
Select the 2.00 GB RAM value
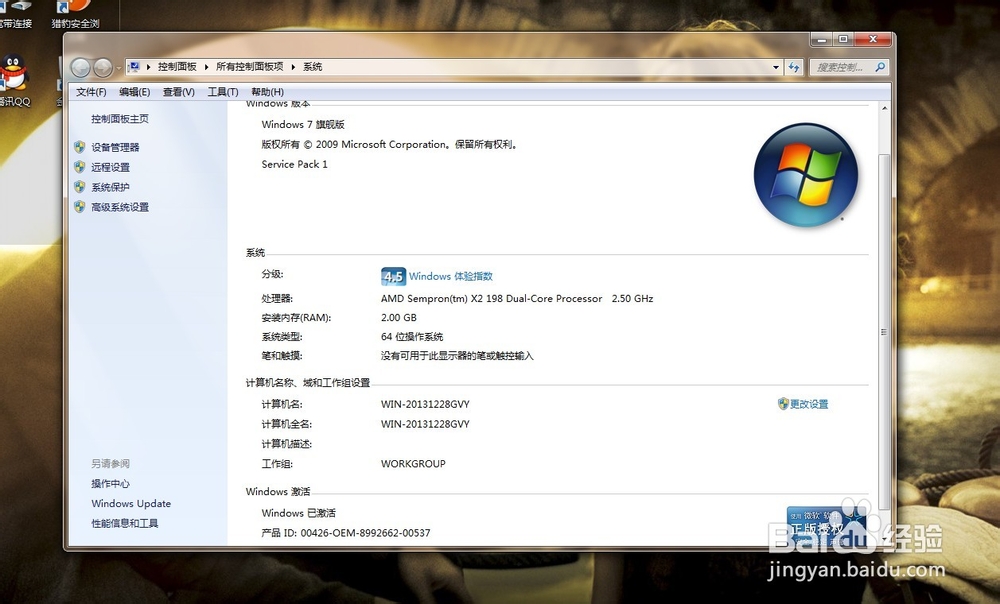click(x=399, y=317)
